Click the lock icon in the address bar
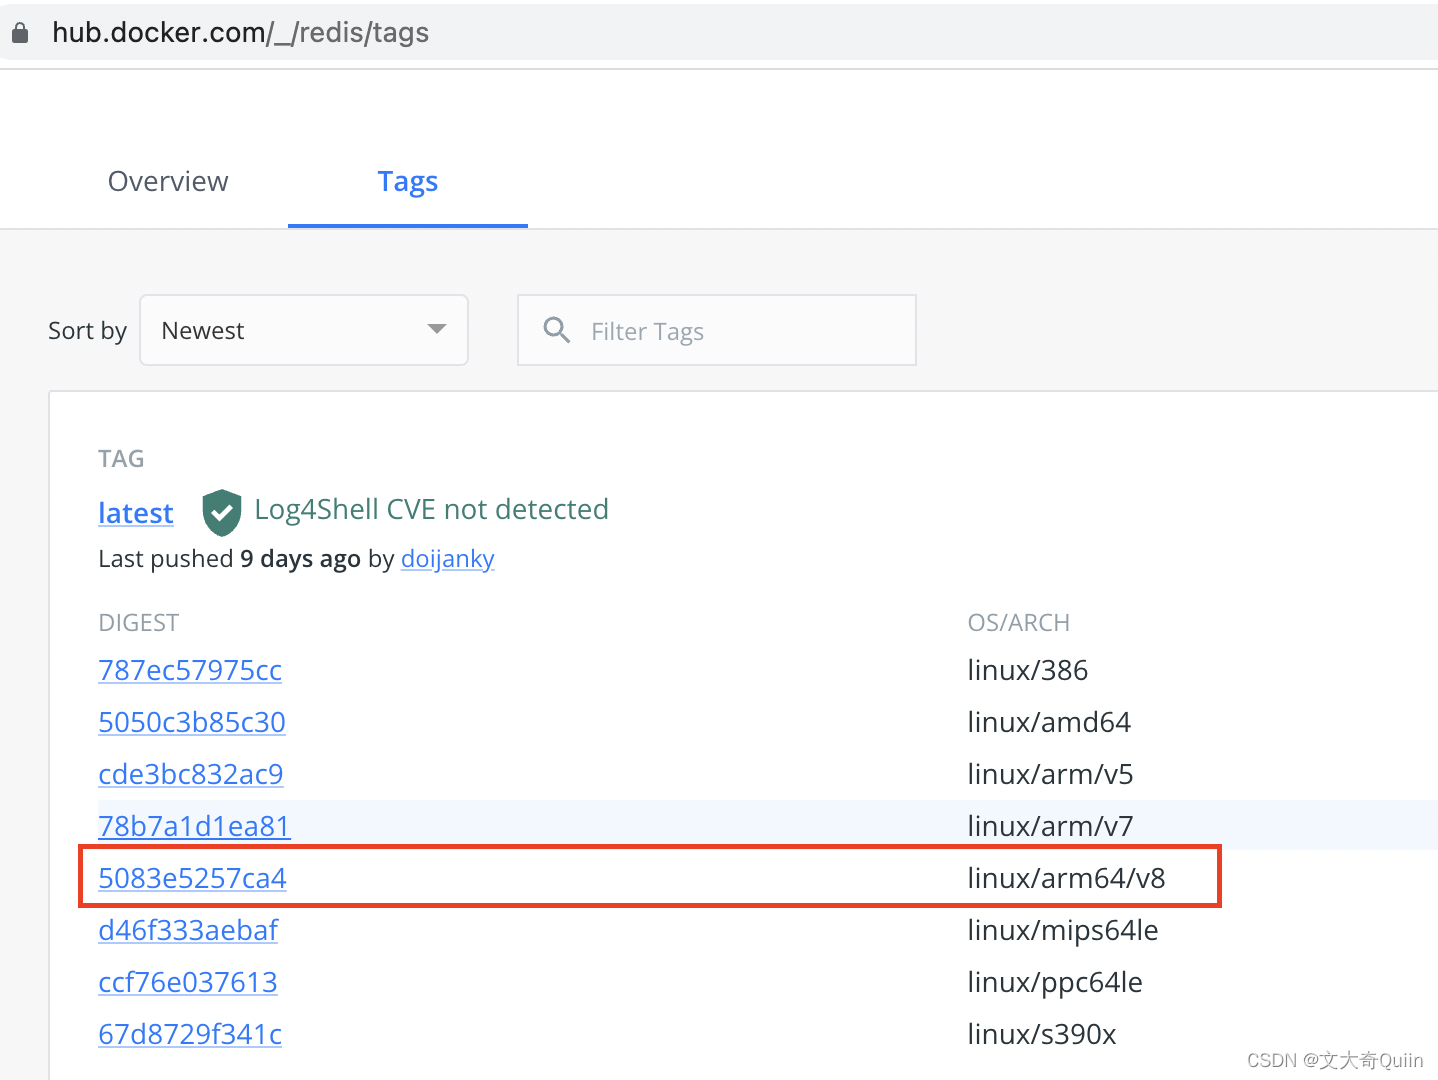 pos(20,33)
